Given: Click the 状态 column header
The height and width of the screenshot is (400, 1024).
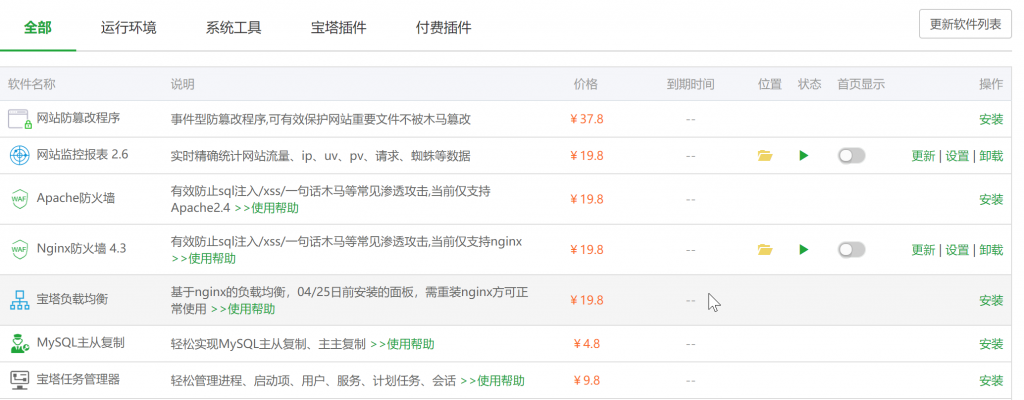Looking at the screenshot, I should click(x=809, y=84).
